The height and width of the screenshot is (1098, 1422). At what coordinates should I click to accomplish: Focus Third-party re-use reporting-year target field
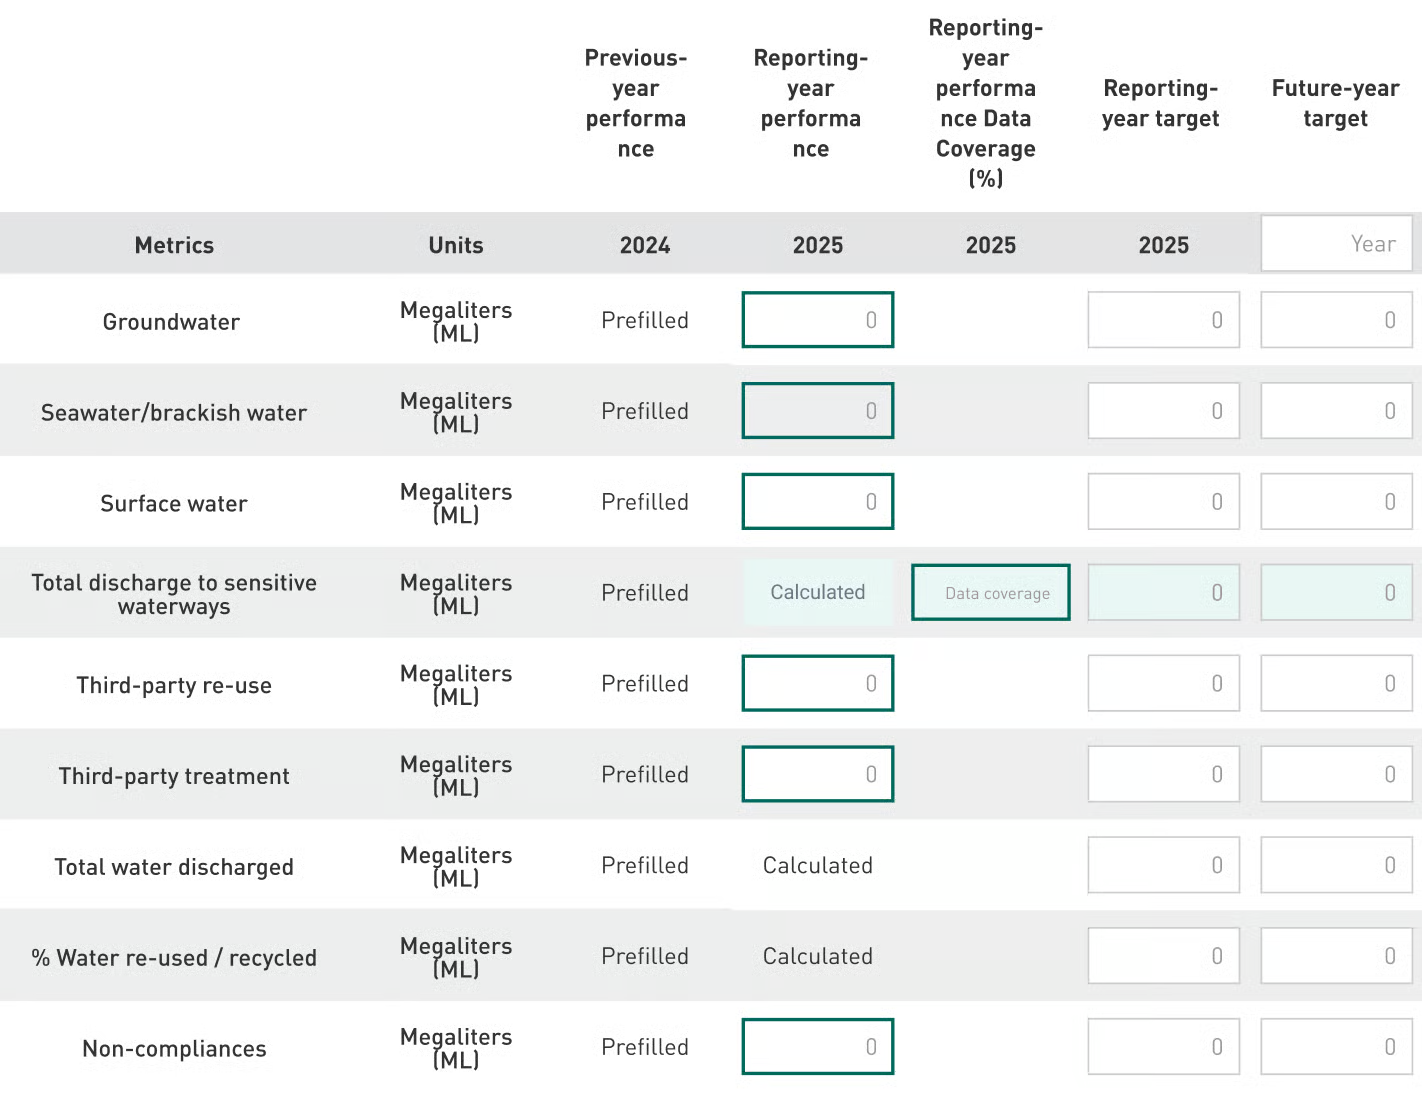point(1163,684)
